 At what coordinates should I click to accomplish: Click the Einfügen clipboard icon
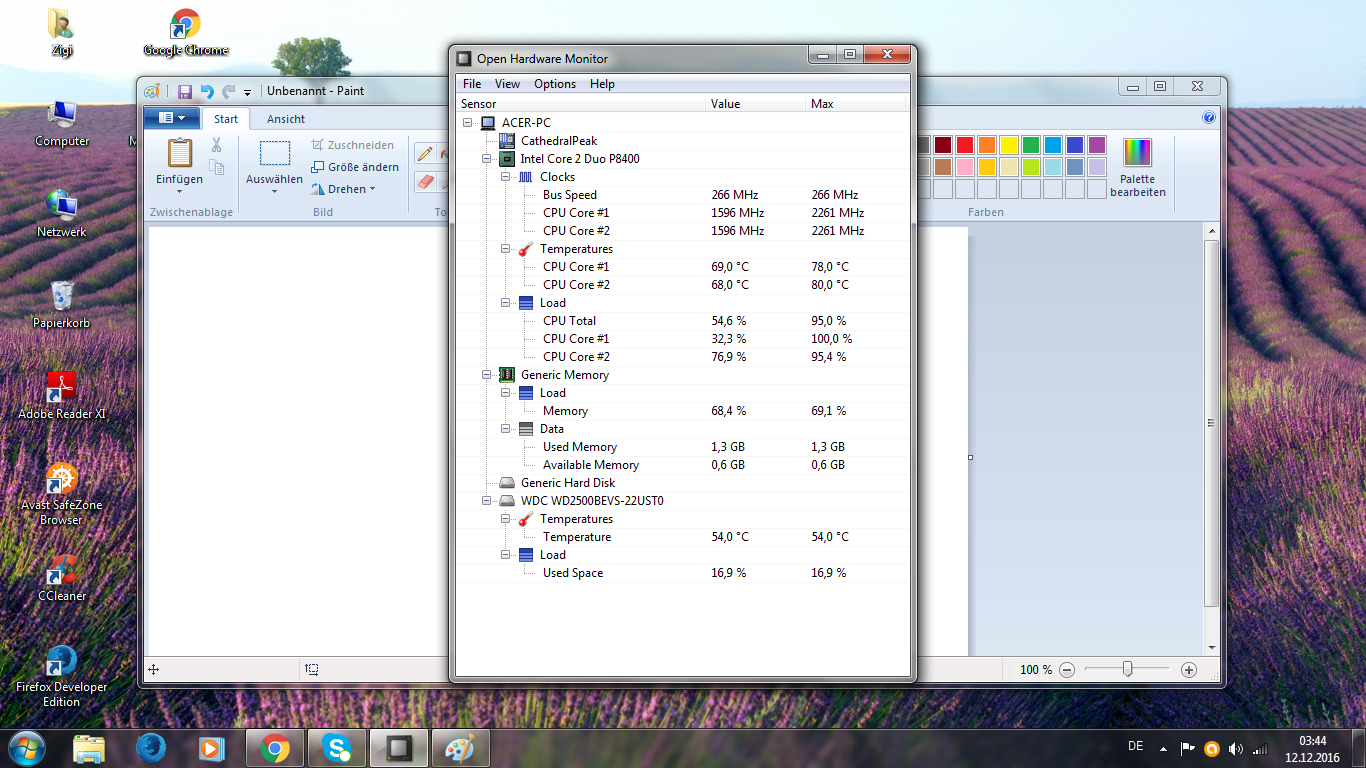pos(180,153)
